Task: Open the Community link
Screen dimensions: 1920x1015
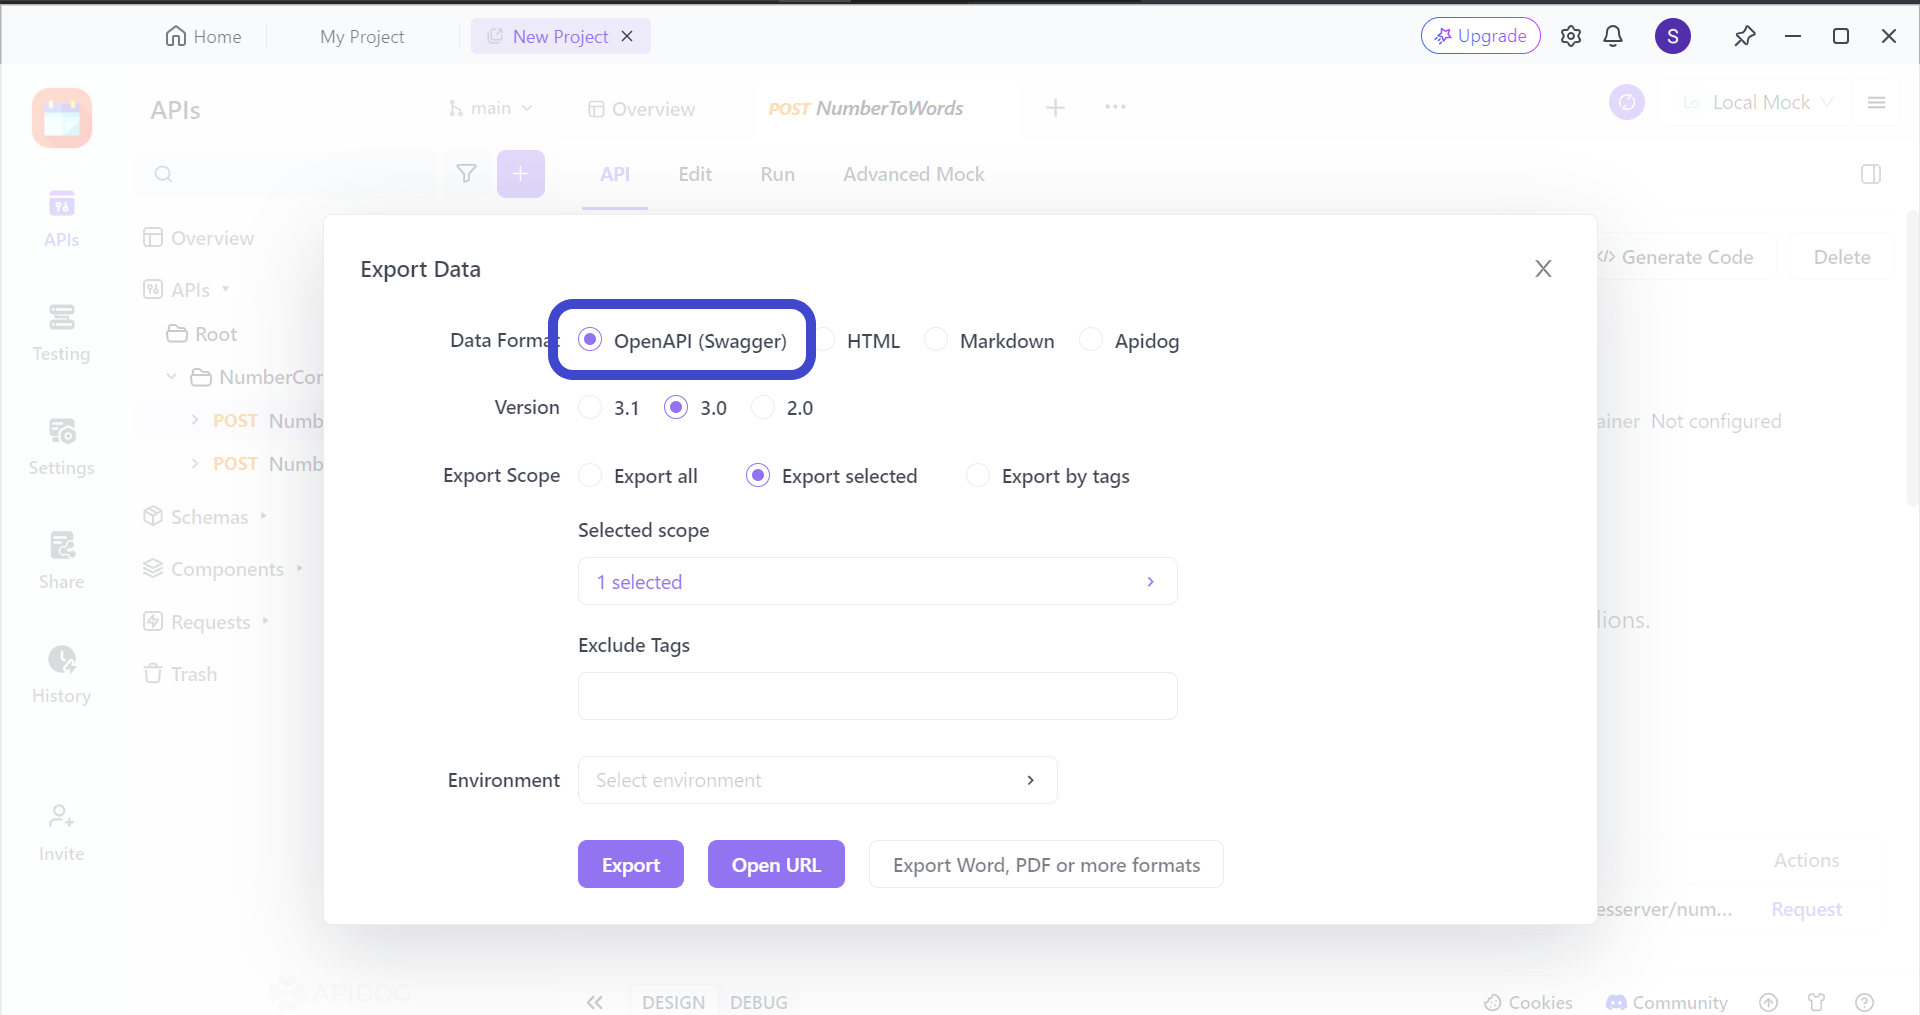Action: pos(1667,1002)
